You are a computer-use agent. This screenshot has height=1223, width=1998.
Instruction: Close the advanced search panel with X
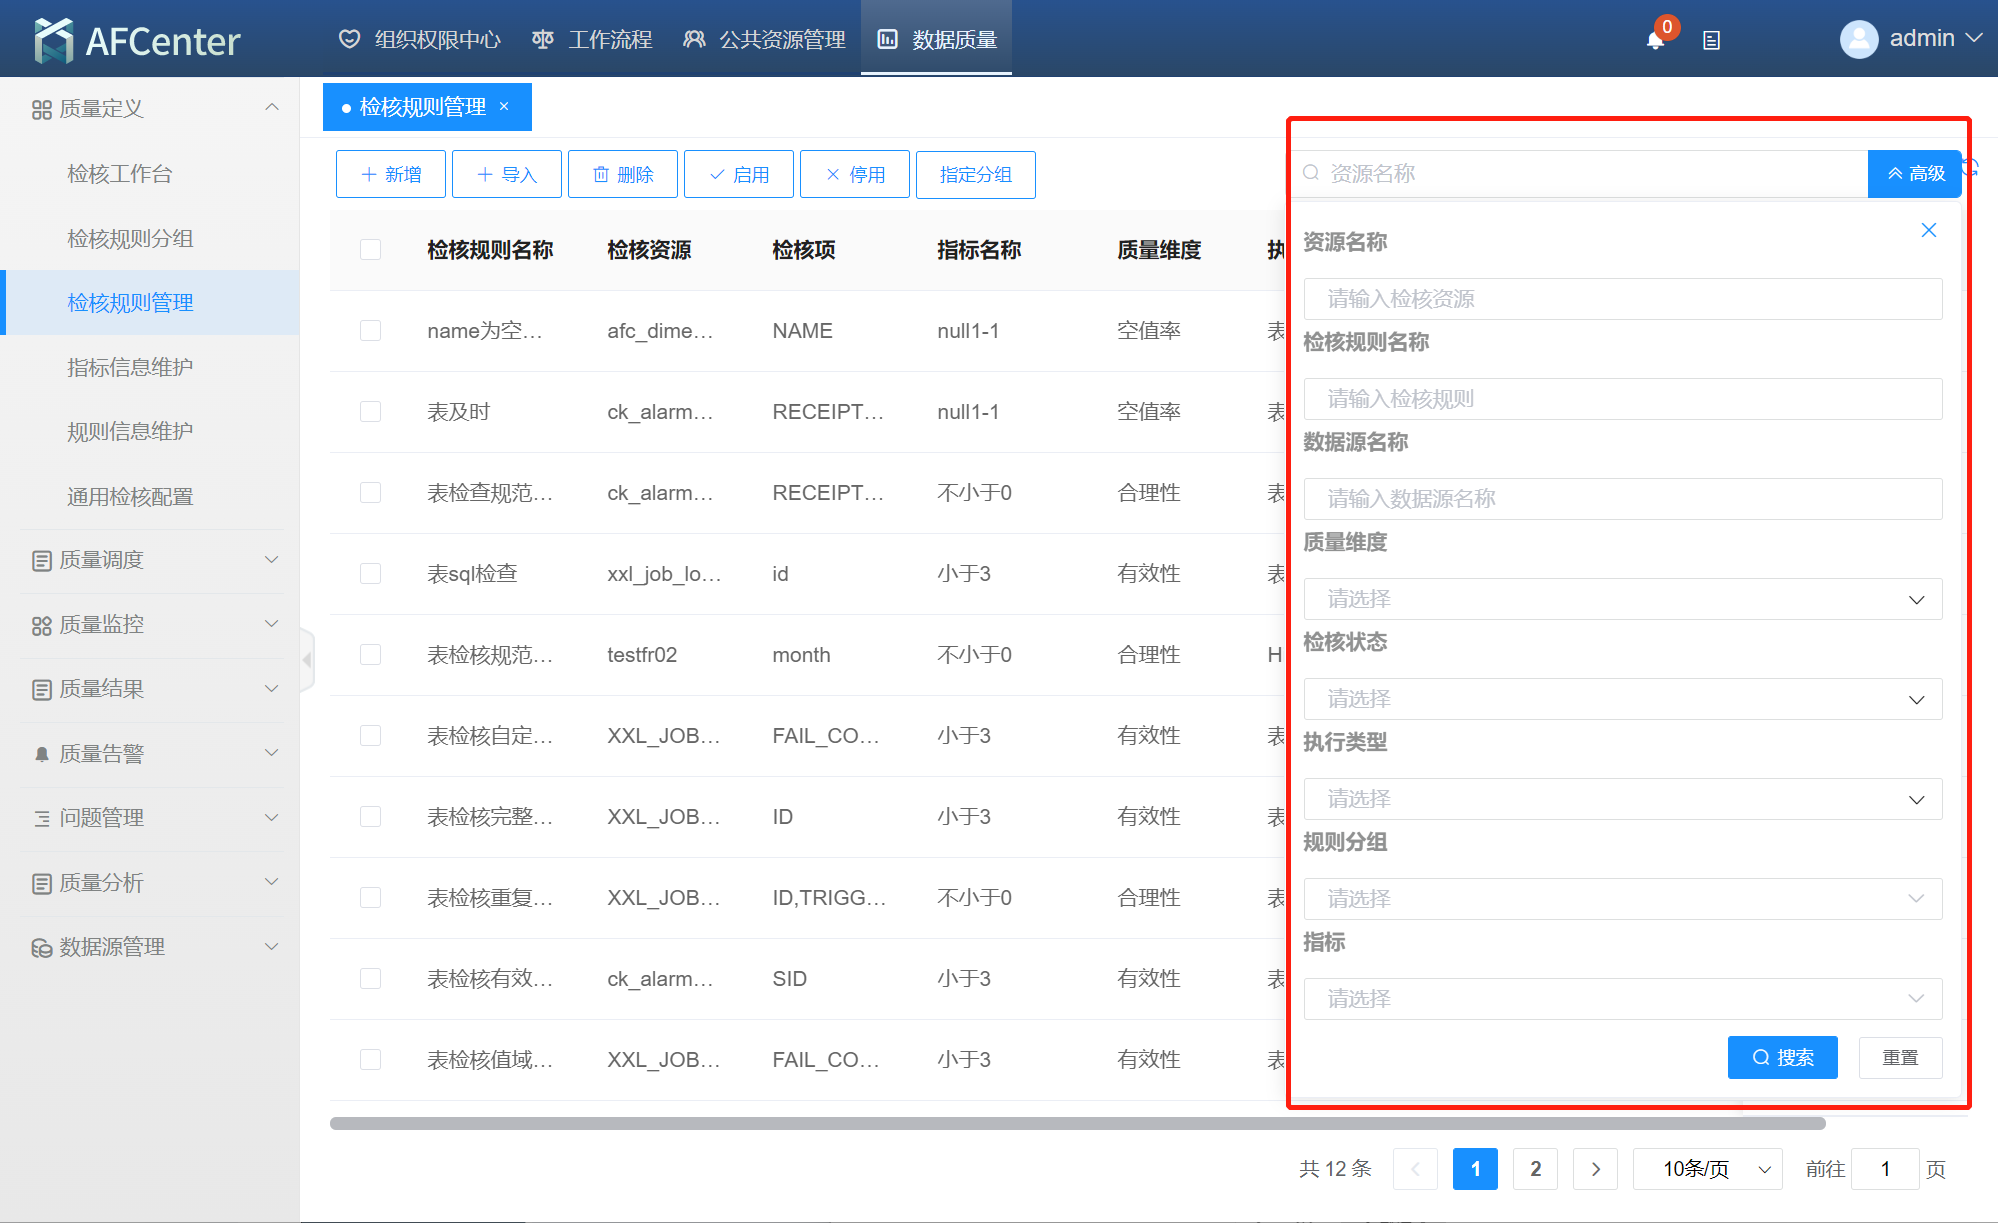pyautogui.click(x=1929, y=230)
